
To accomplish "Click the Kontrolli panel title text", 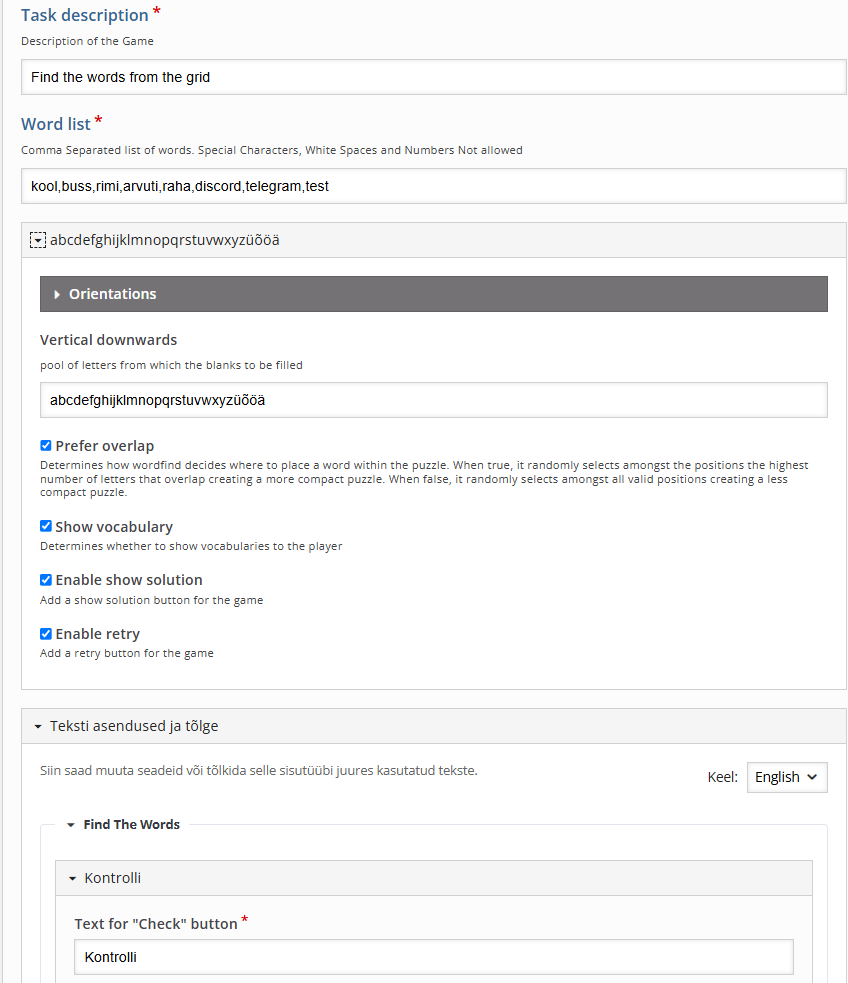I will [x=112, y=878].
